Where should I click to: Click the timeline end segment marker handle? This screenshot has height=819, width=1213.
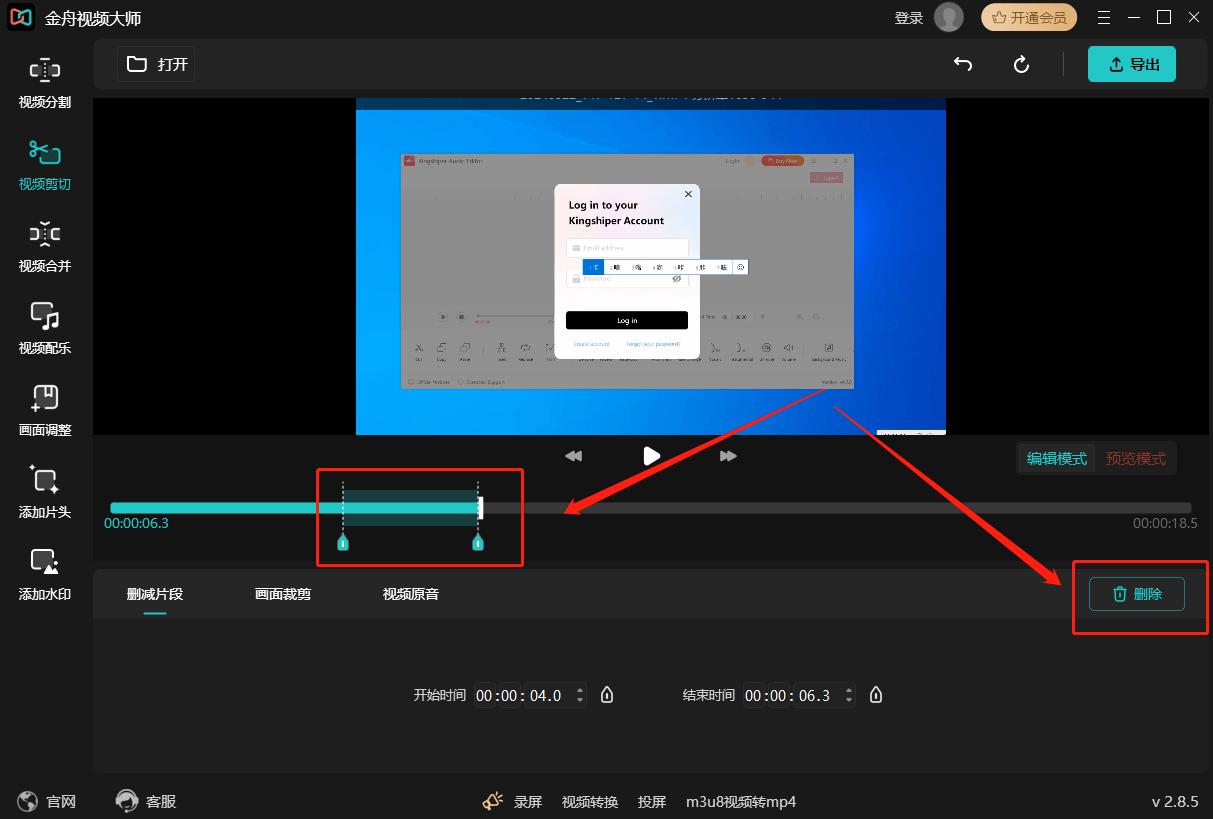pyautogui.click(x=478, y=542)
